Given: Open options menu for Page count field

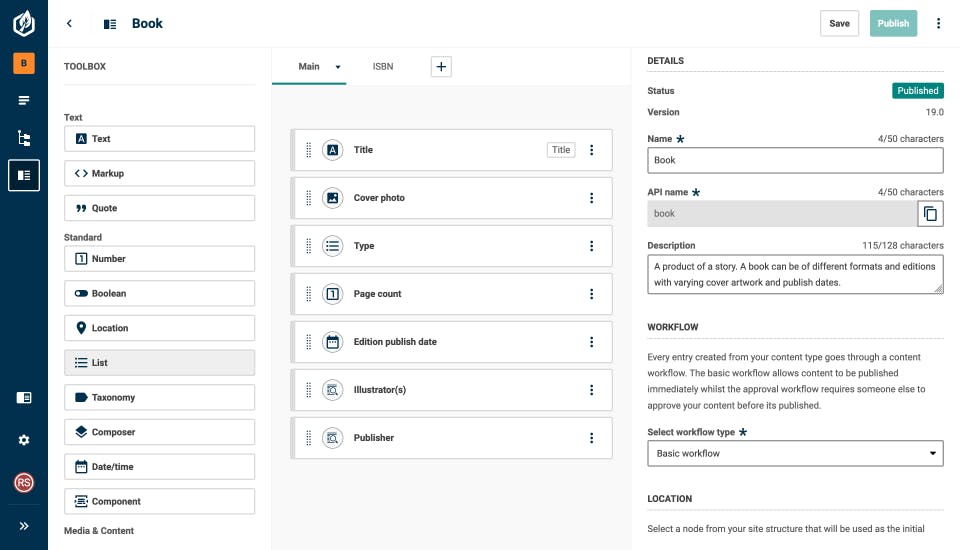Looking at the screenshot, I should (591, 294).
